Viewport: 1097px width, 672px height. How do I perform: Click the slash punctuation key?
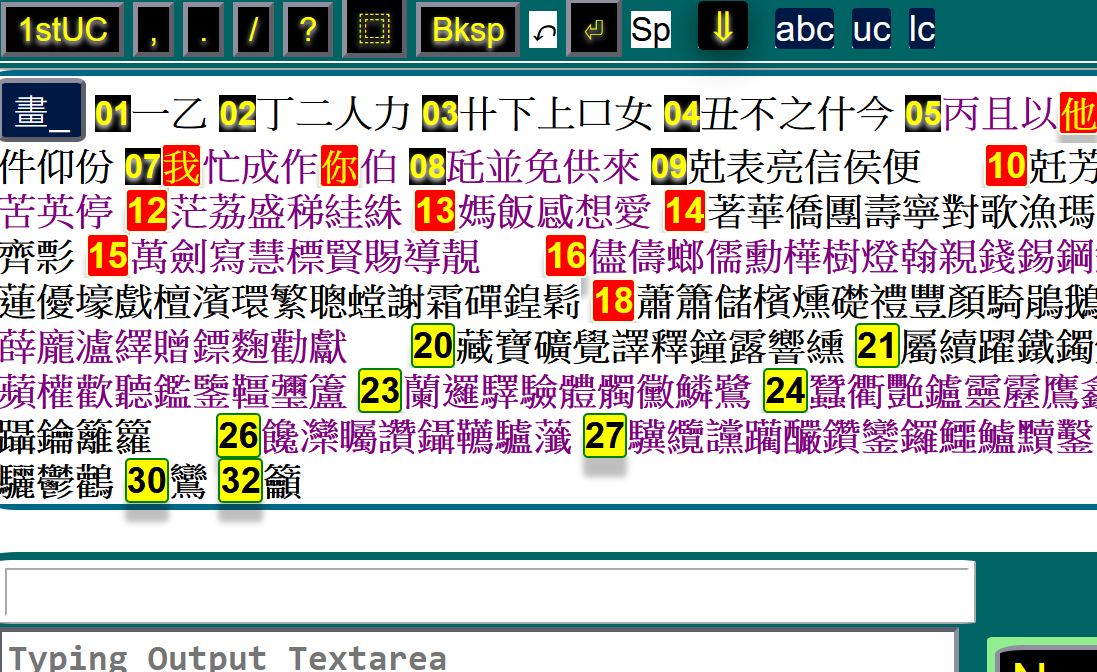pyautogui.click(x=253, y=29)
